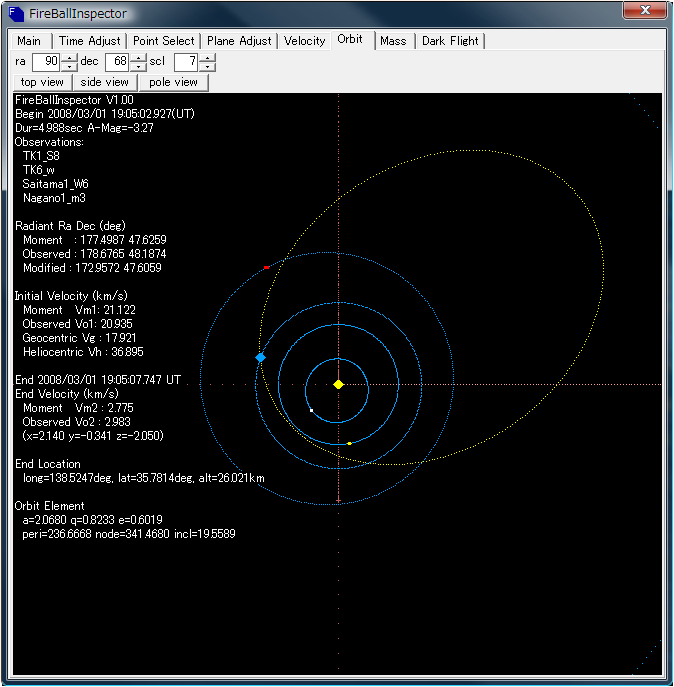The image size is (674, 687).
Task: Click the Moment radiant 177.4987 47.6259
Action: pyautogui.click(x=95, y=240)
